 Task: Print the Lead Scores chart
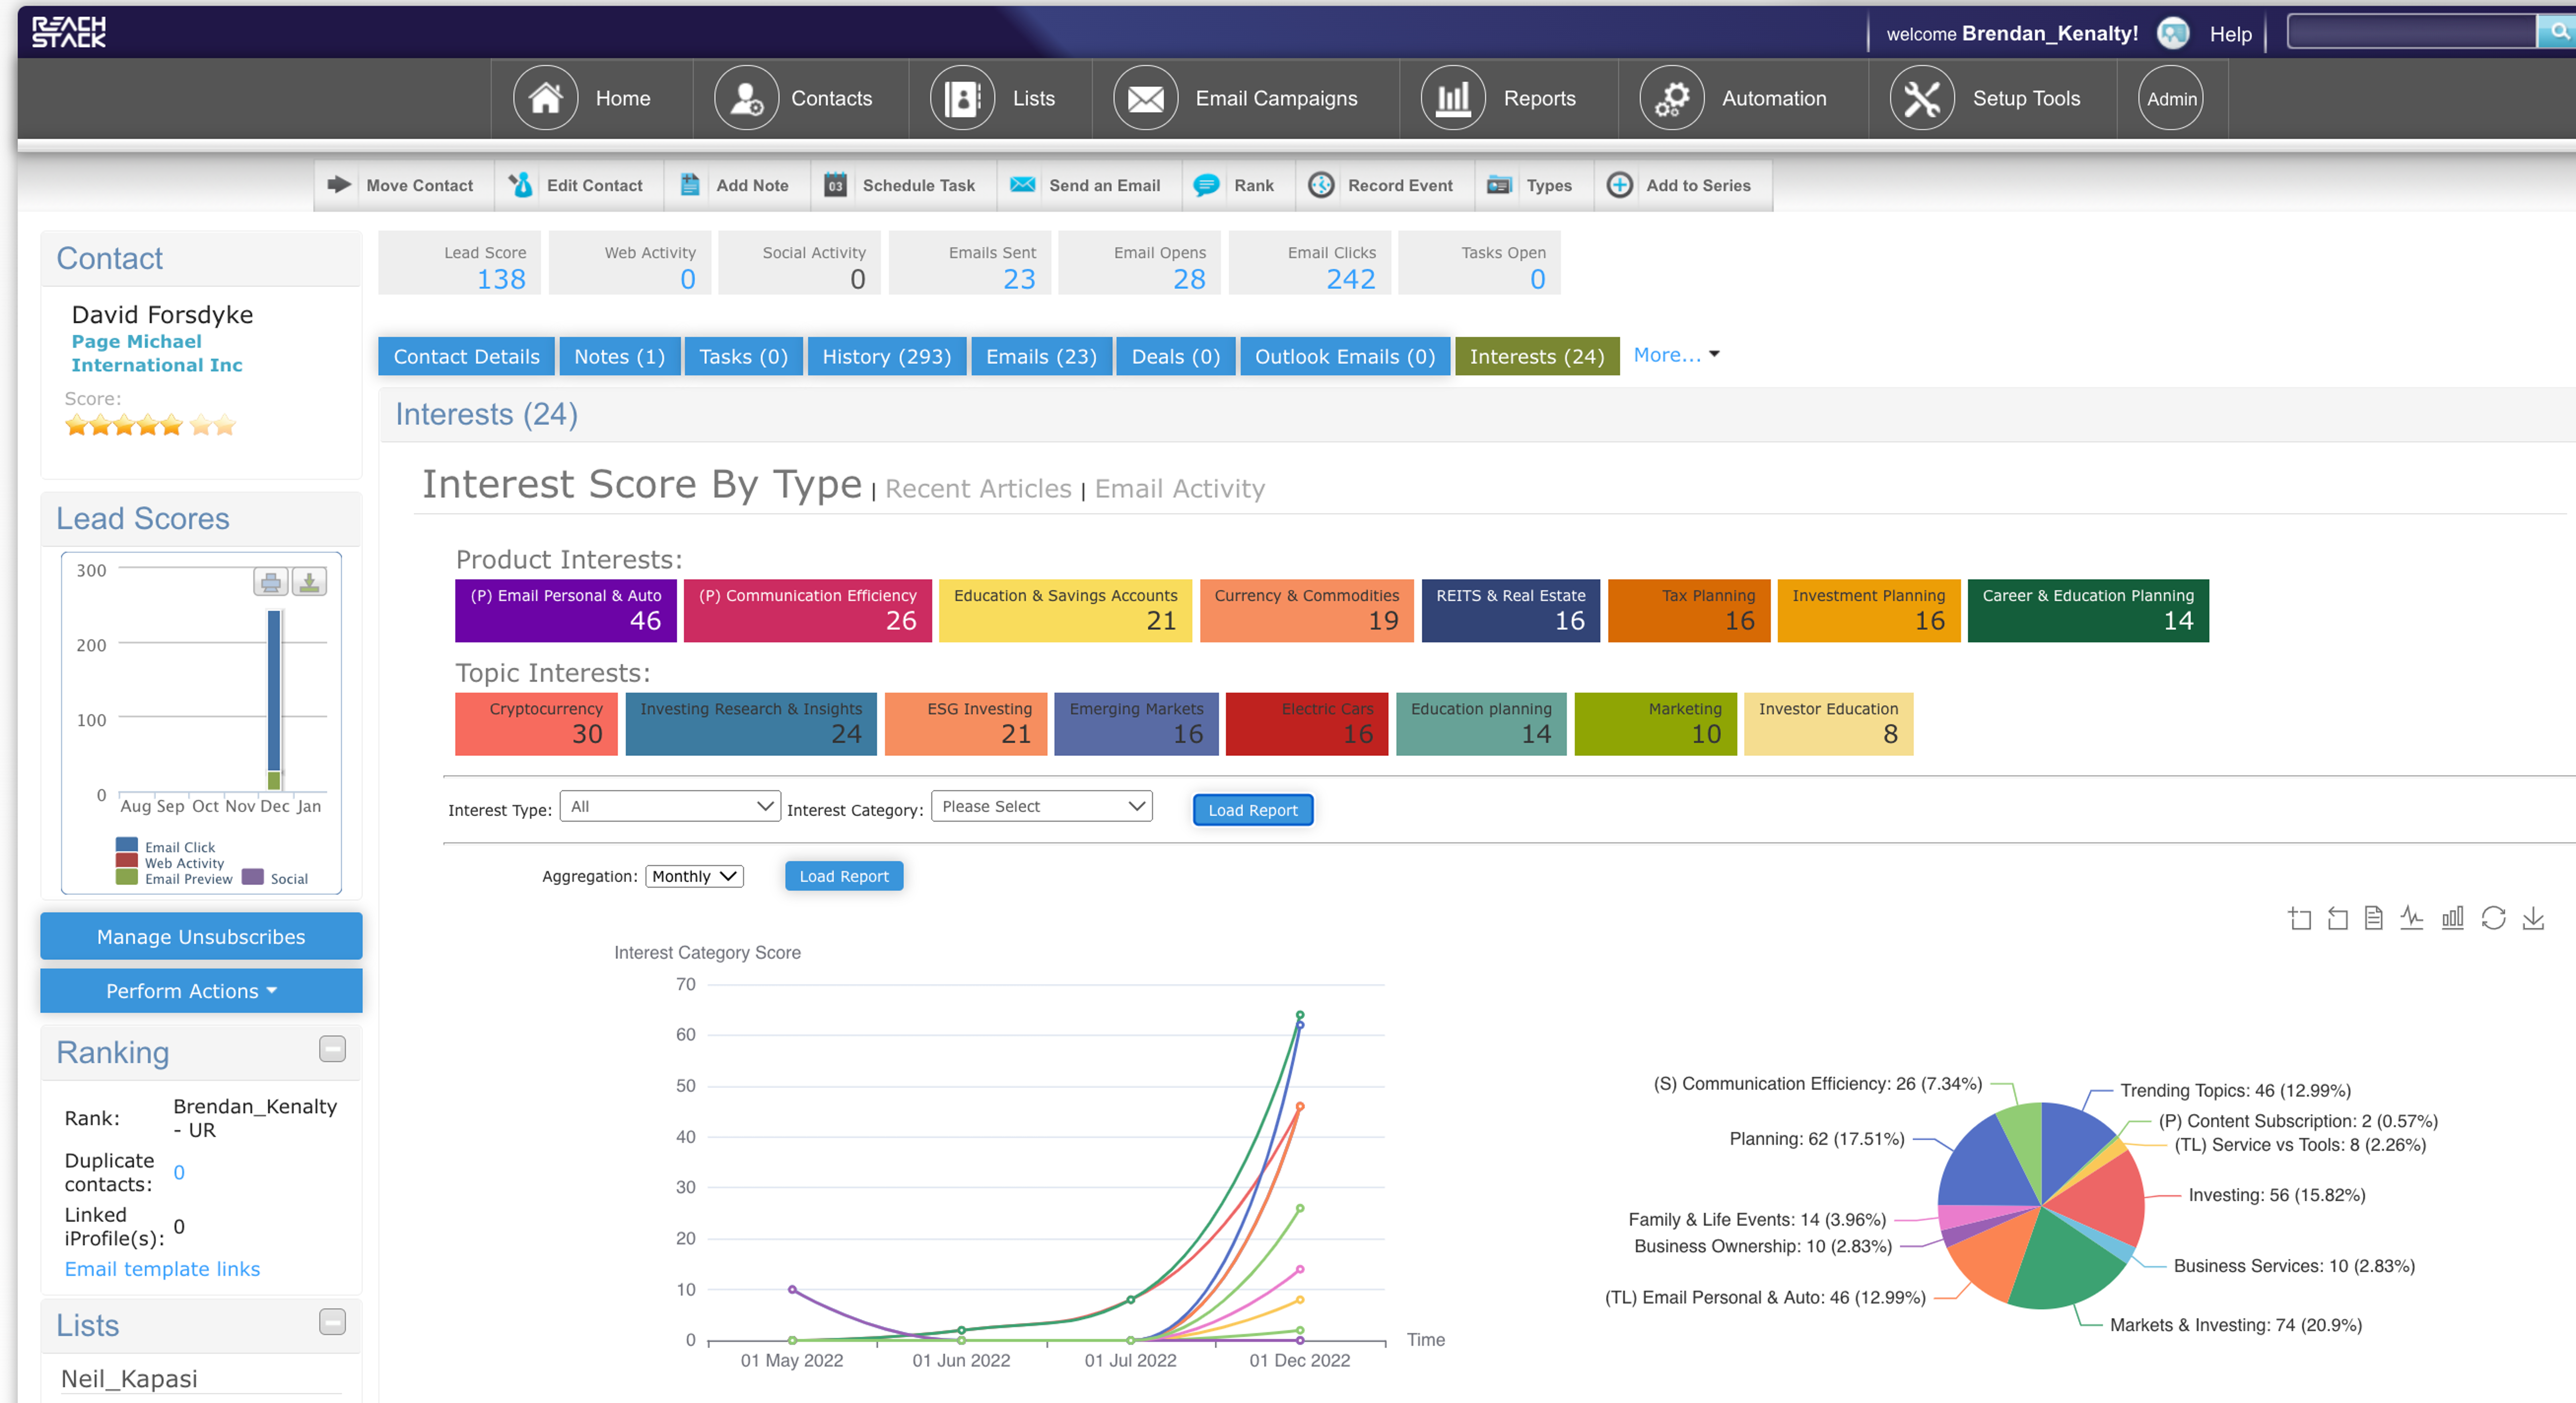tap(270, 582)
